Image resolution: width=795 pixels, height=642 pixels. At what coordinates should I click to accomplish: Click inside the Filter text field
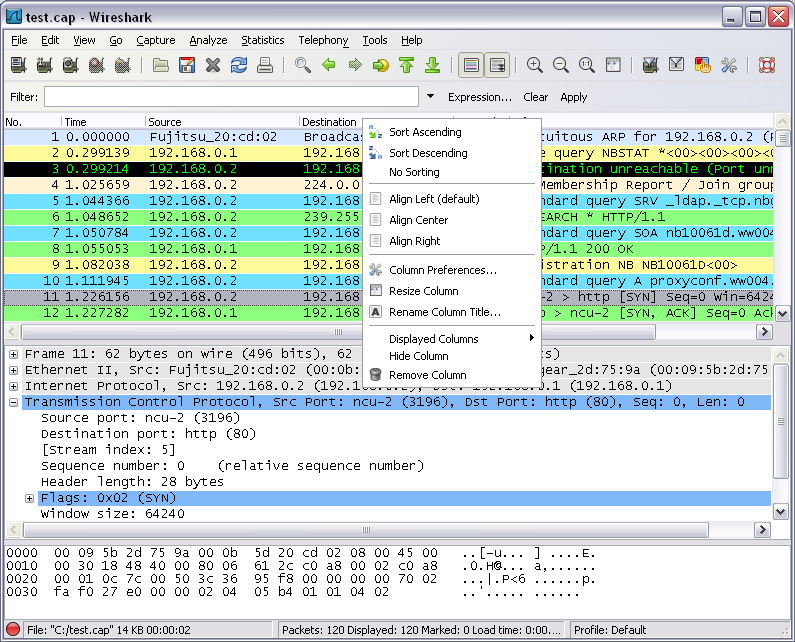(230, 97)
